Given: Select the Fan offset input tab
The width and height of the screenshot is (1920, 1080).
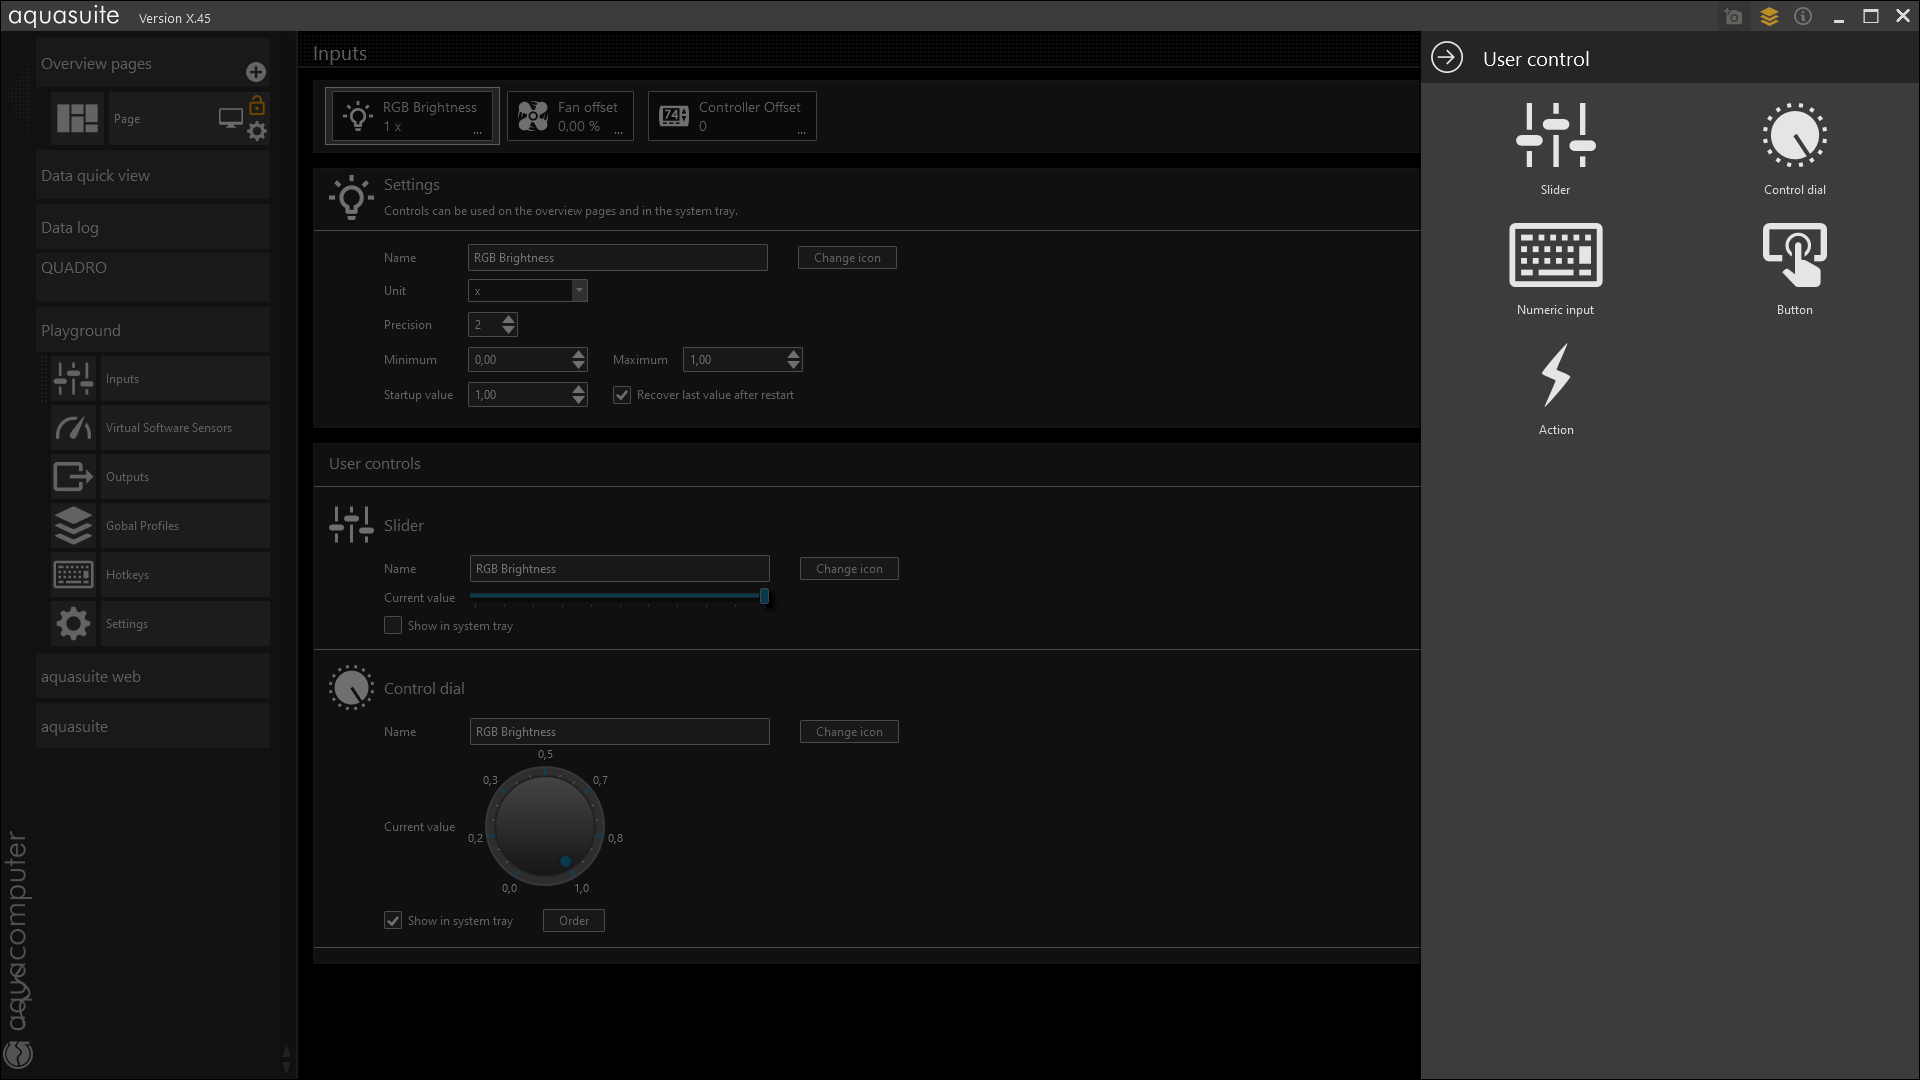Looking at the screenshot, I should (x=570, y=116).
